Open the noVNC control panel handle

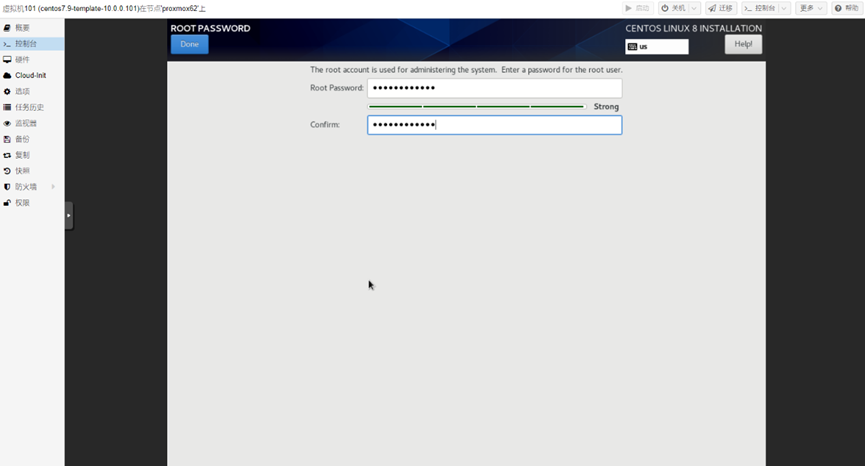pyautogui.click(x=69, y=216)
